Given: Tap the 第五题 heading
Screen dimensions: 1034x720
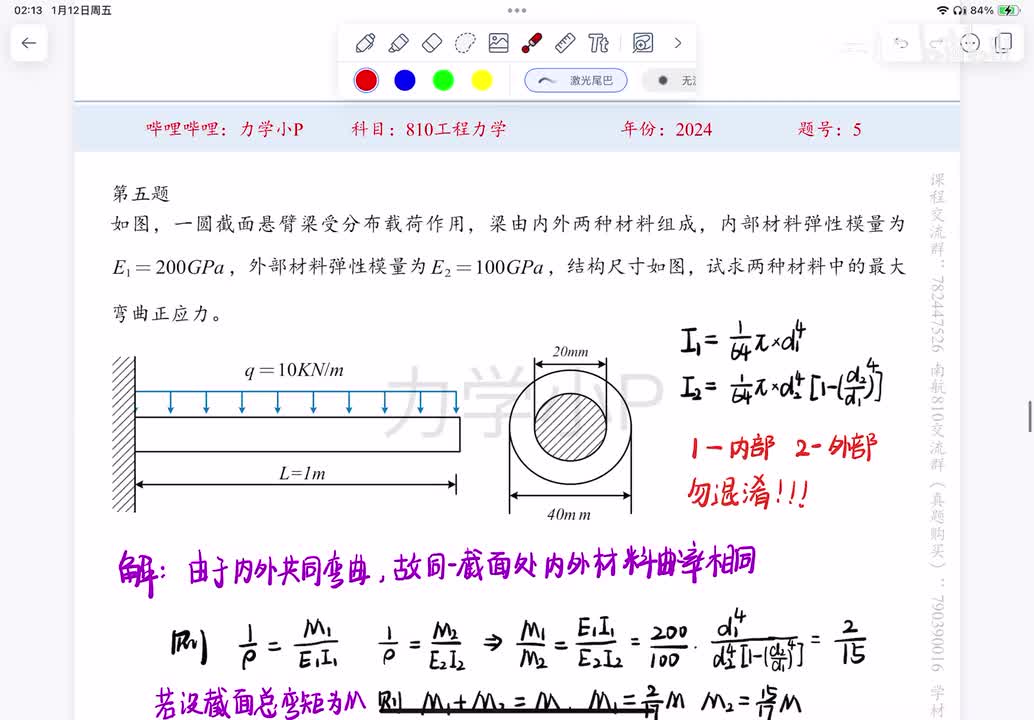Looking at the screenshot, I should (x=141, y=193).
